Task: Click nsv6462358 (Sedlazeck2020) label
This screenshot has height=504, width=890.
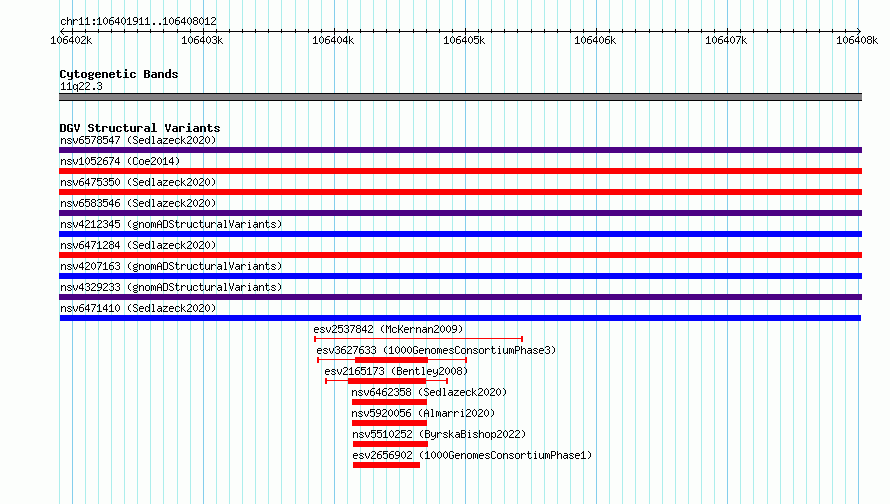Action: click(x=429, y=392)
